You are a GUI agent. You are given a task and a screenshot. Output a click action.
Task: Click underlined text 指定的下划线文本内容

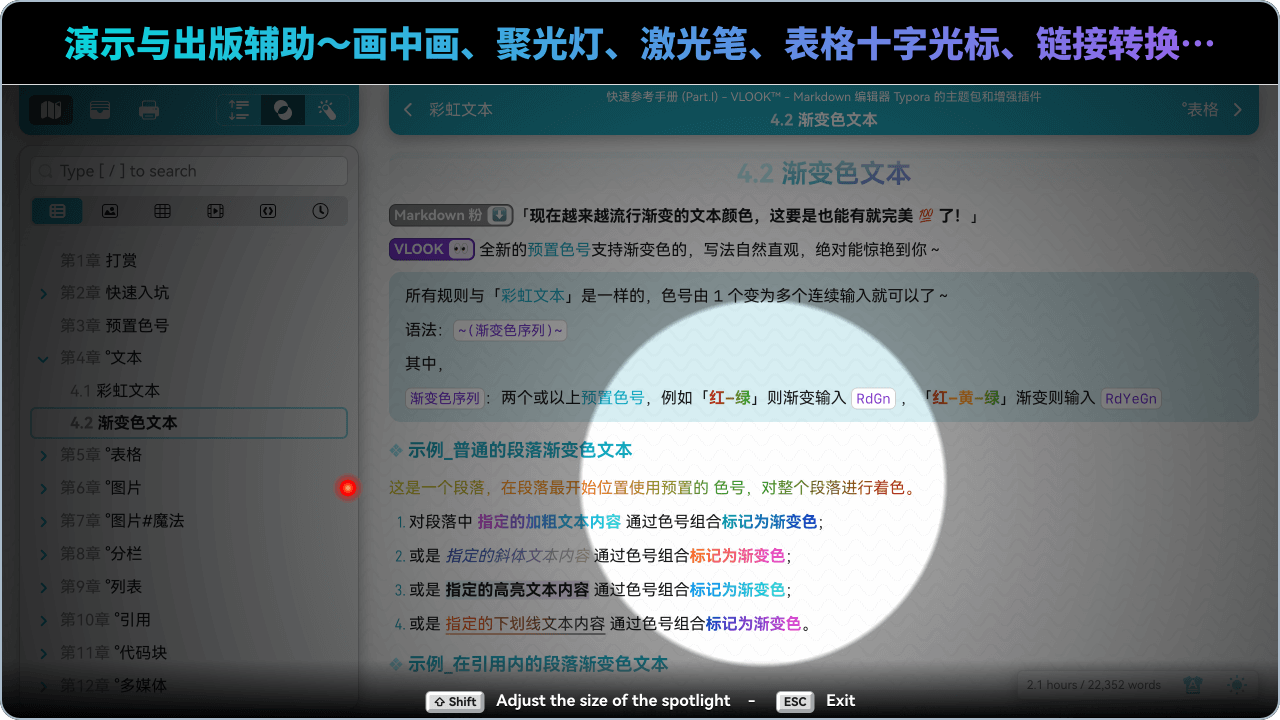point(525,623)
